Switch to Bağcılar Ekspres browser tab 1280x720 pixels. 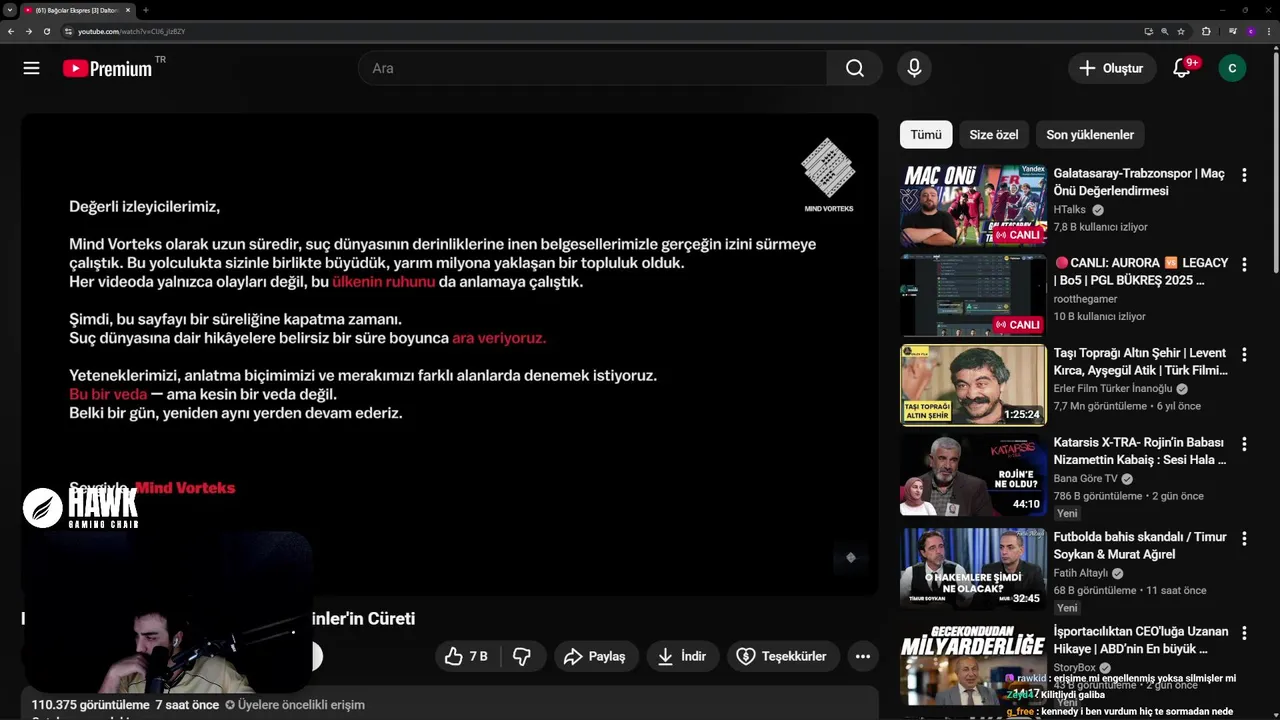point(76,10)
